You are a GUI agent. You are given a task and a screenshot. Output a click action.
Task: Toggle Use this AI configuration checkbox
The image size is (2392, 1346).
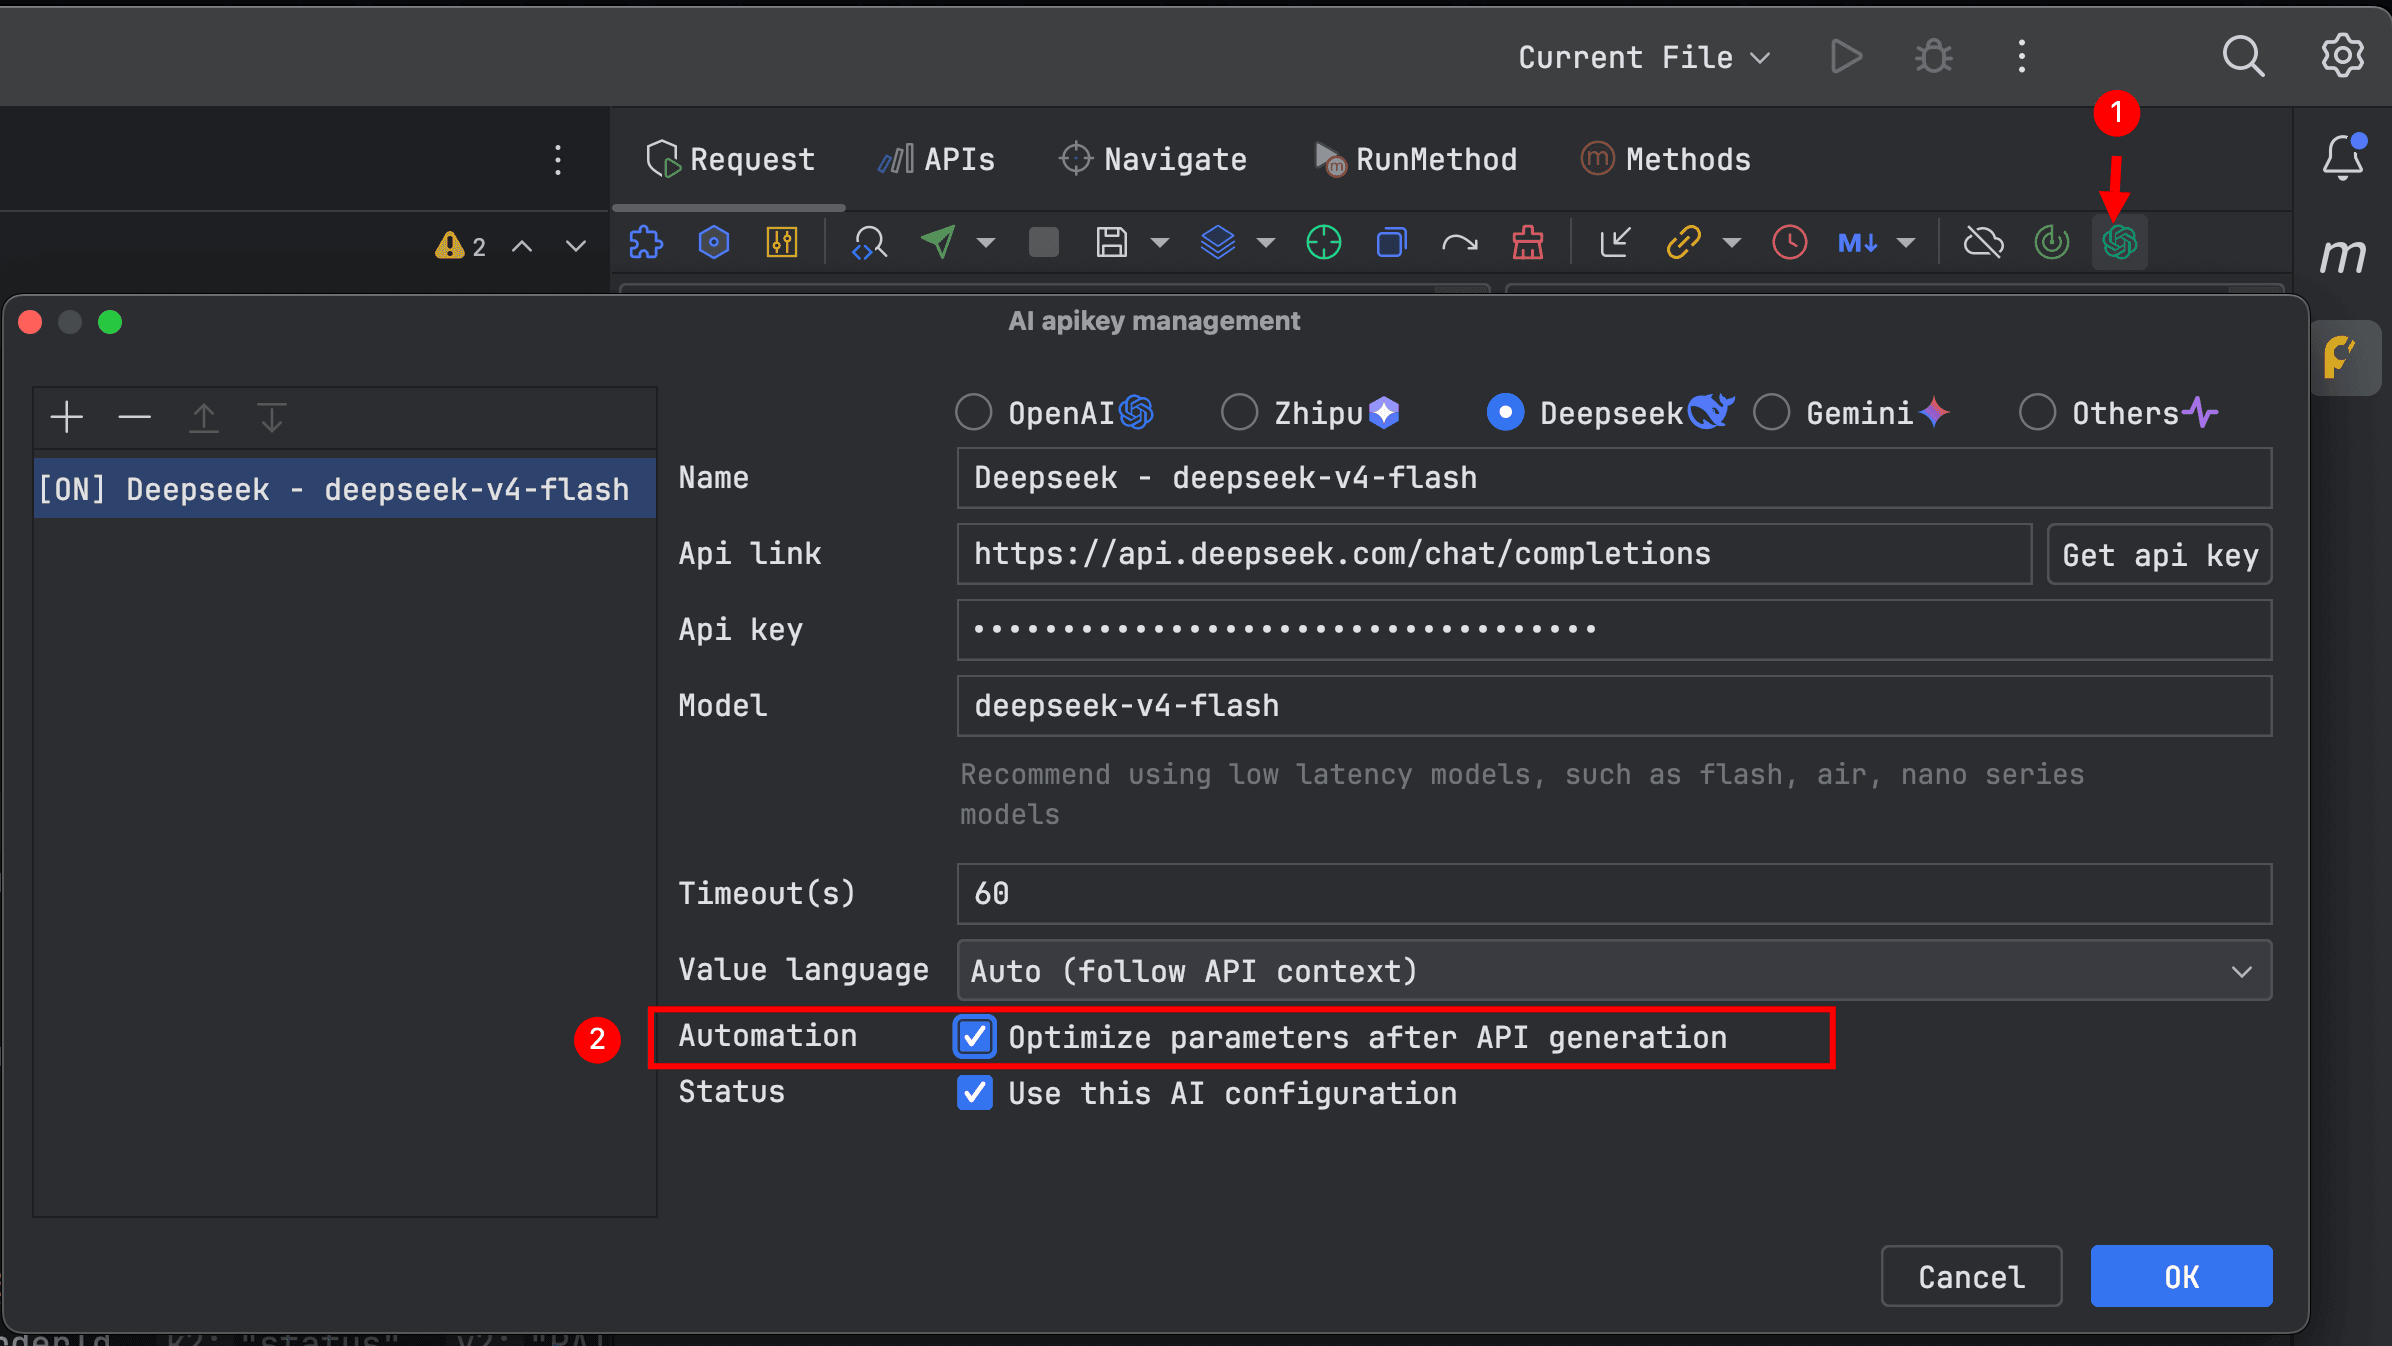(975, 1093)
